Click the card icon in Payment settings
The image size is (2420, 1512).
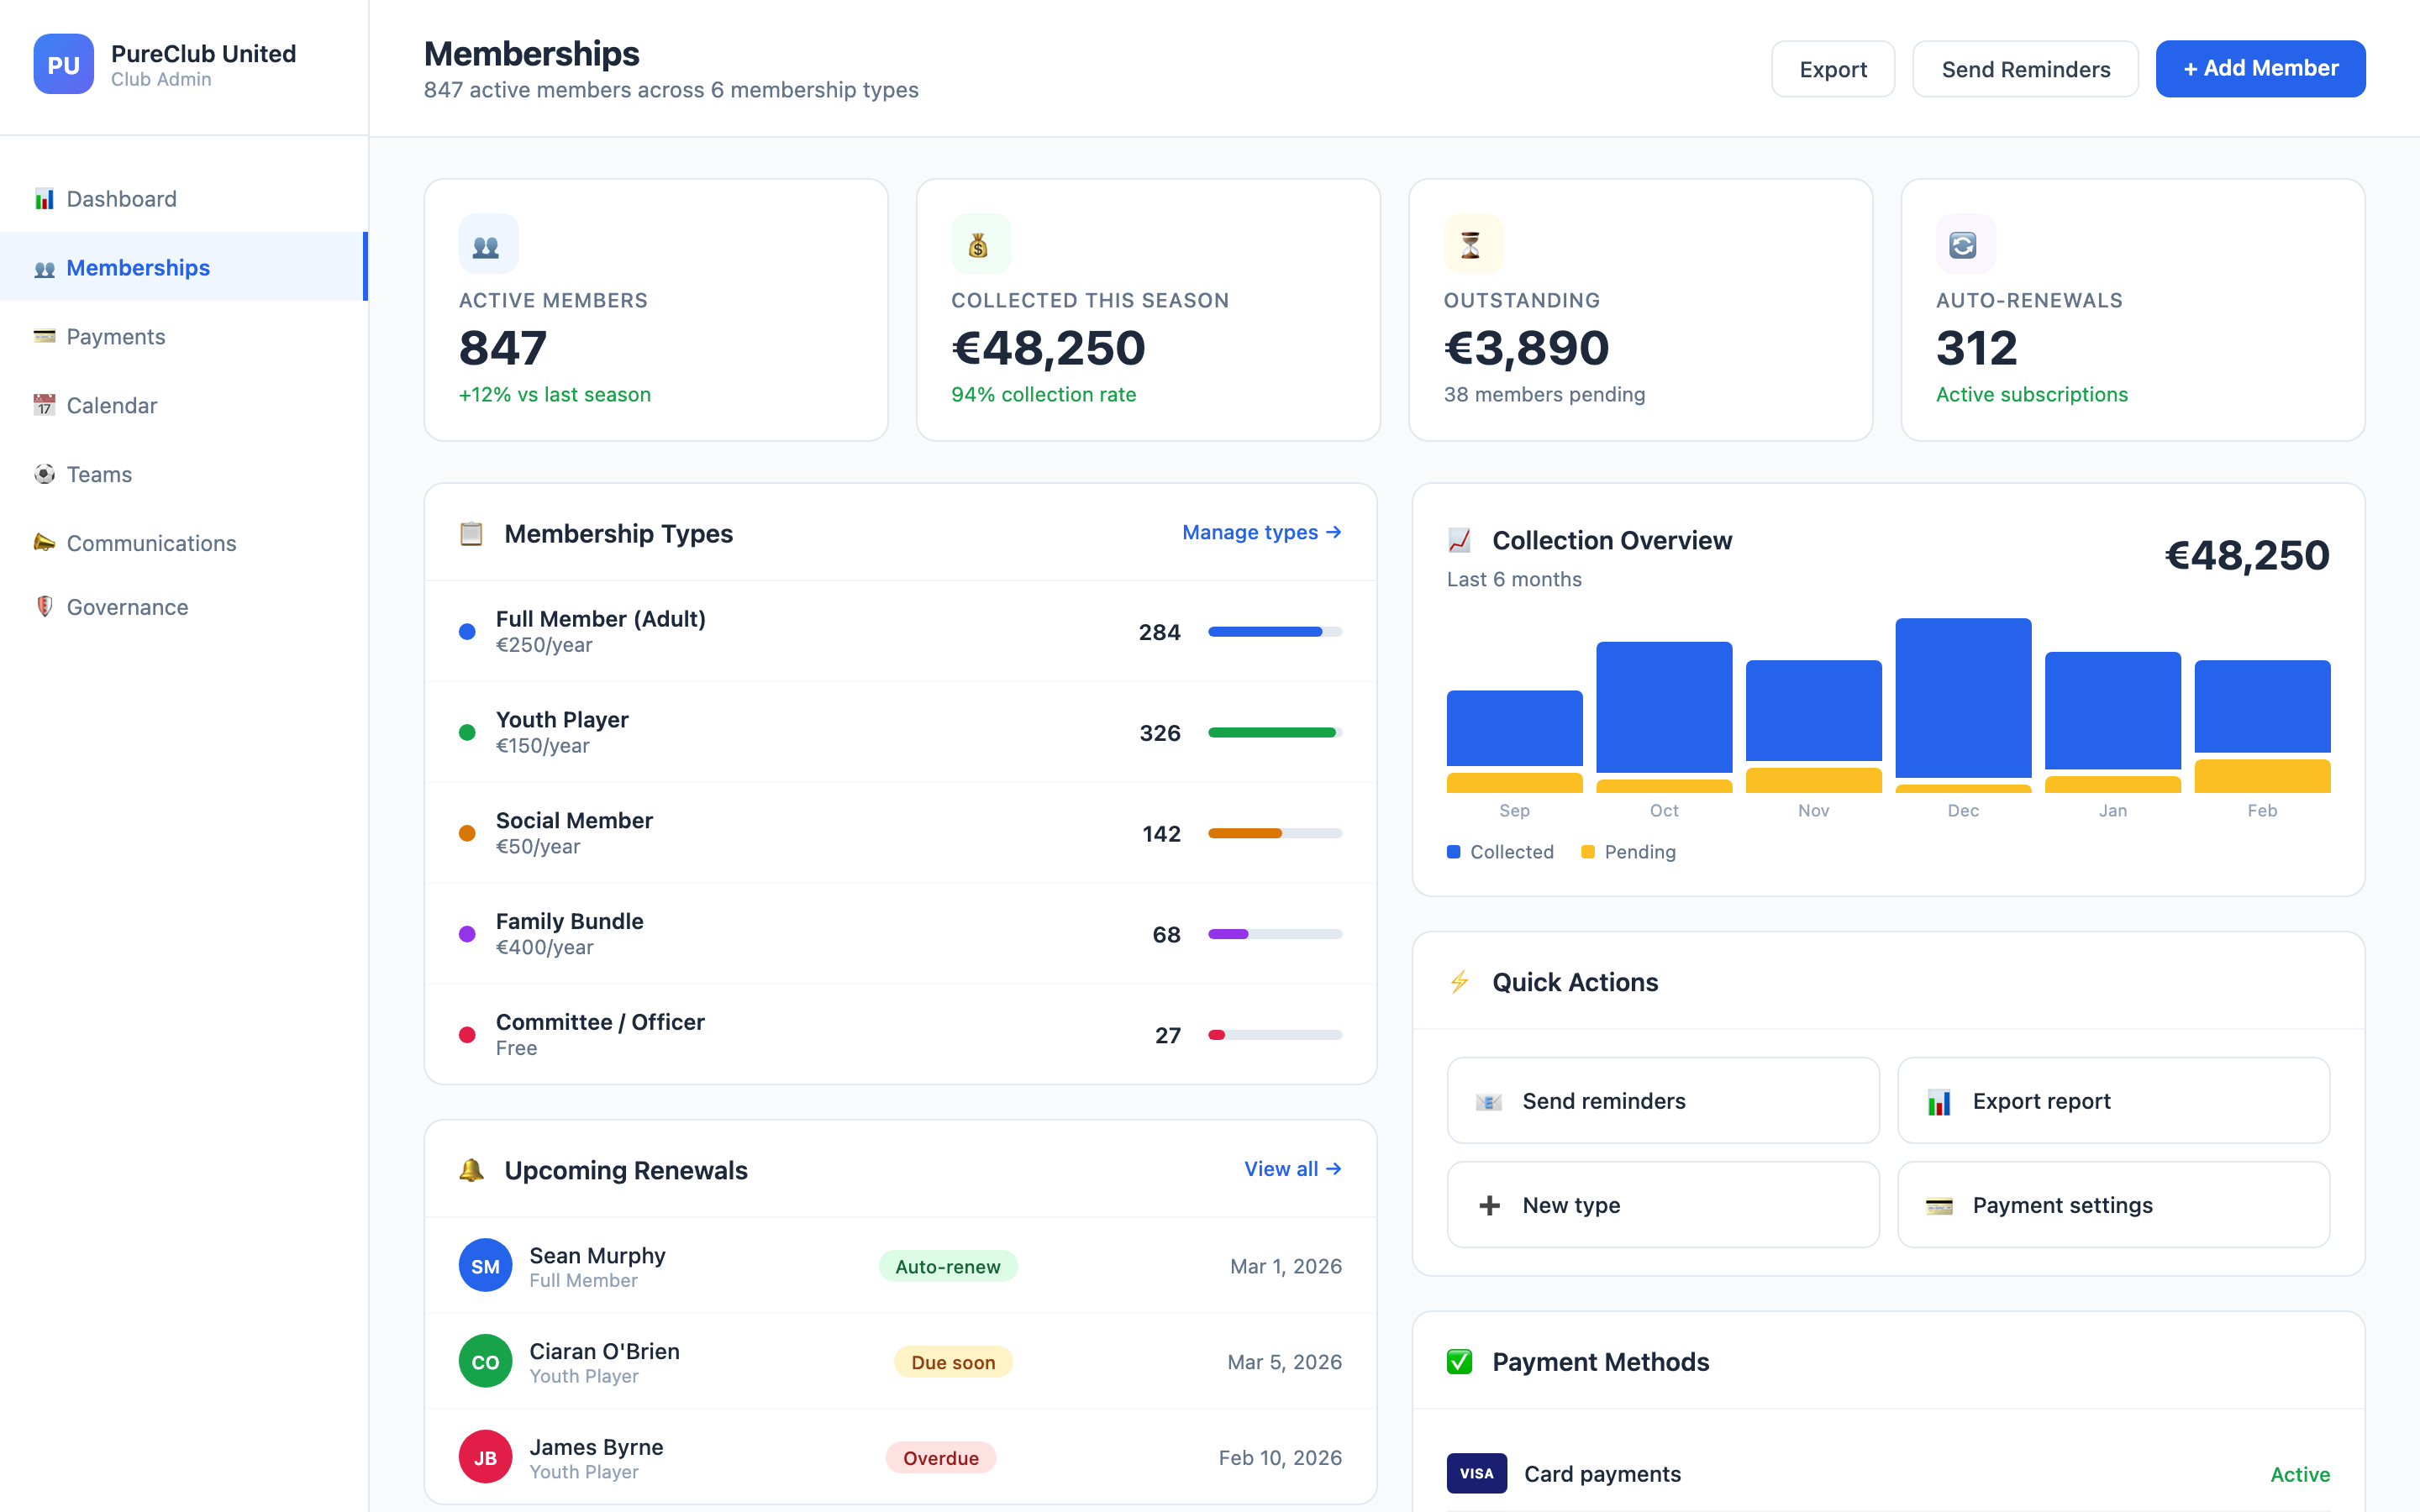(x=1939, y=1205)
